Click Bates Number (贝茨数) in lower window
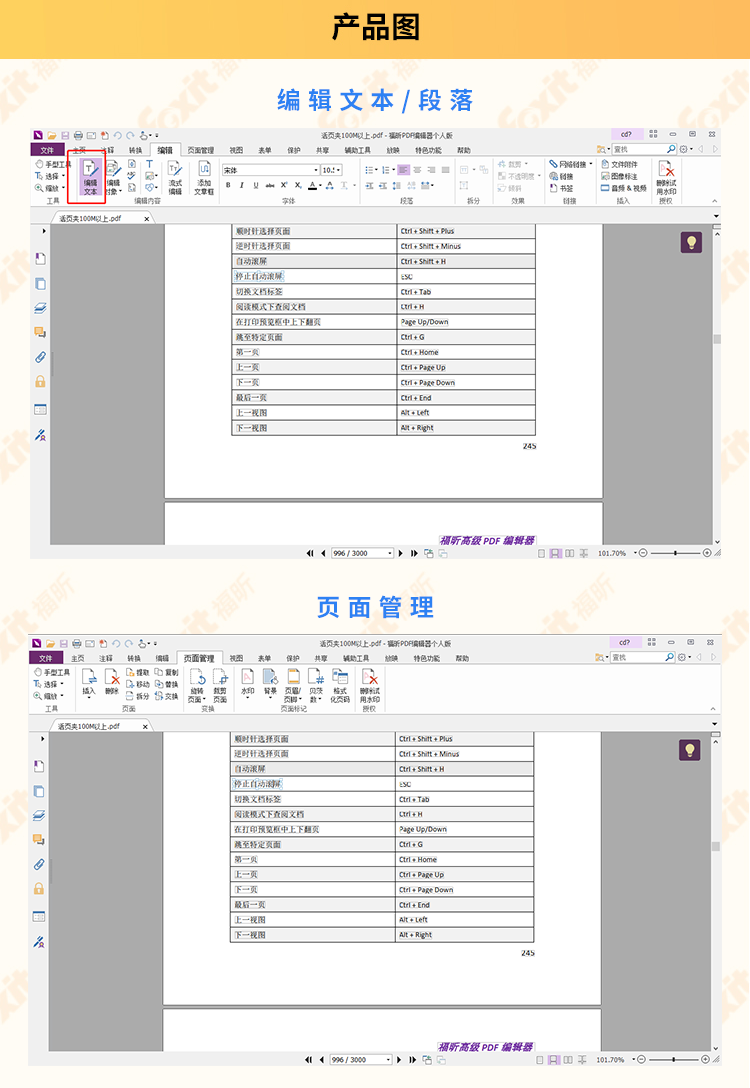Image resolution: width=750 pixels, height=1088 pixels. [316, 686]
